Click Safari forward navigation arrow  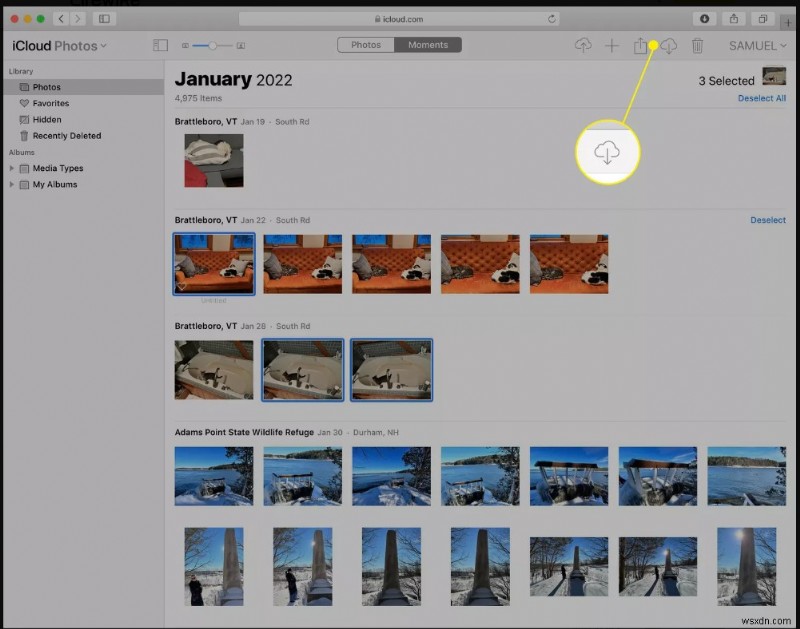pyautogui.click(x=78, y=19)
